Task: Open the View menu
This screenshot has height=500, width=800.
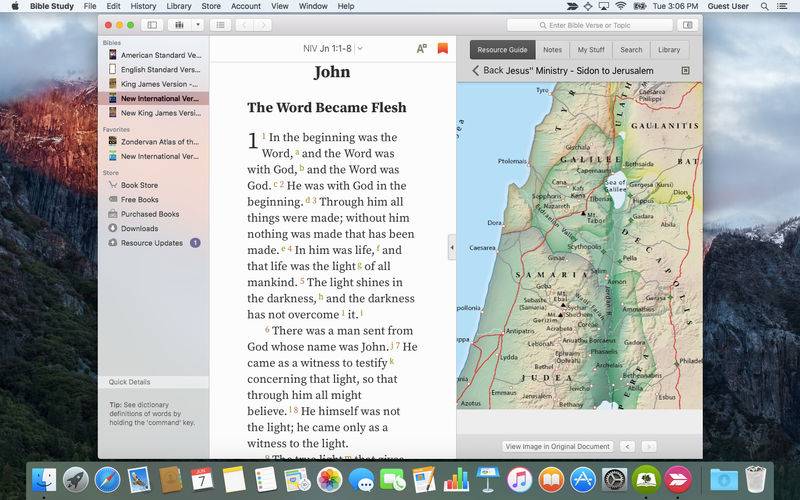Action: pyautogui.click(x=280, y=6)
